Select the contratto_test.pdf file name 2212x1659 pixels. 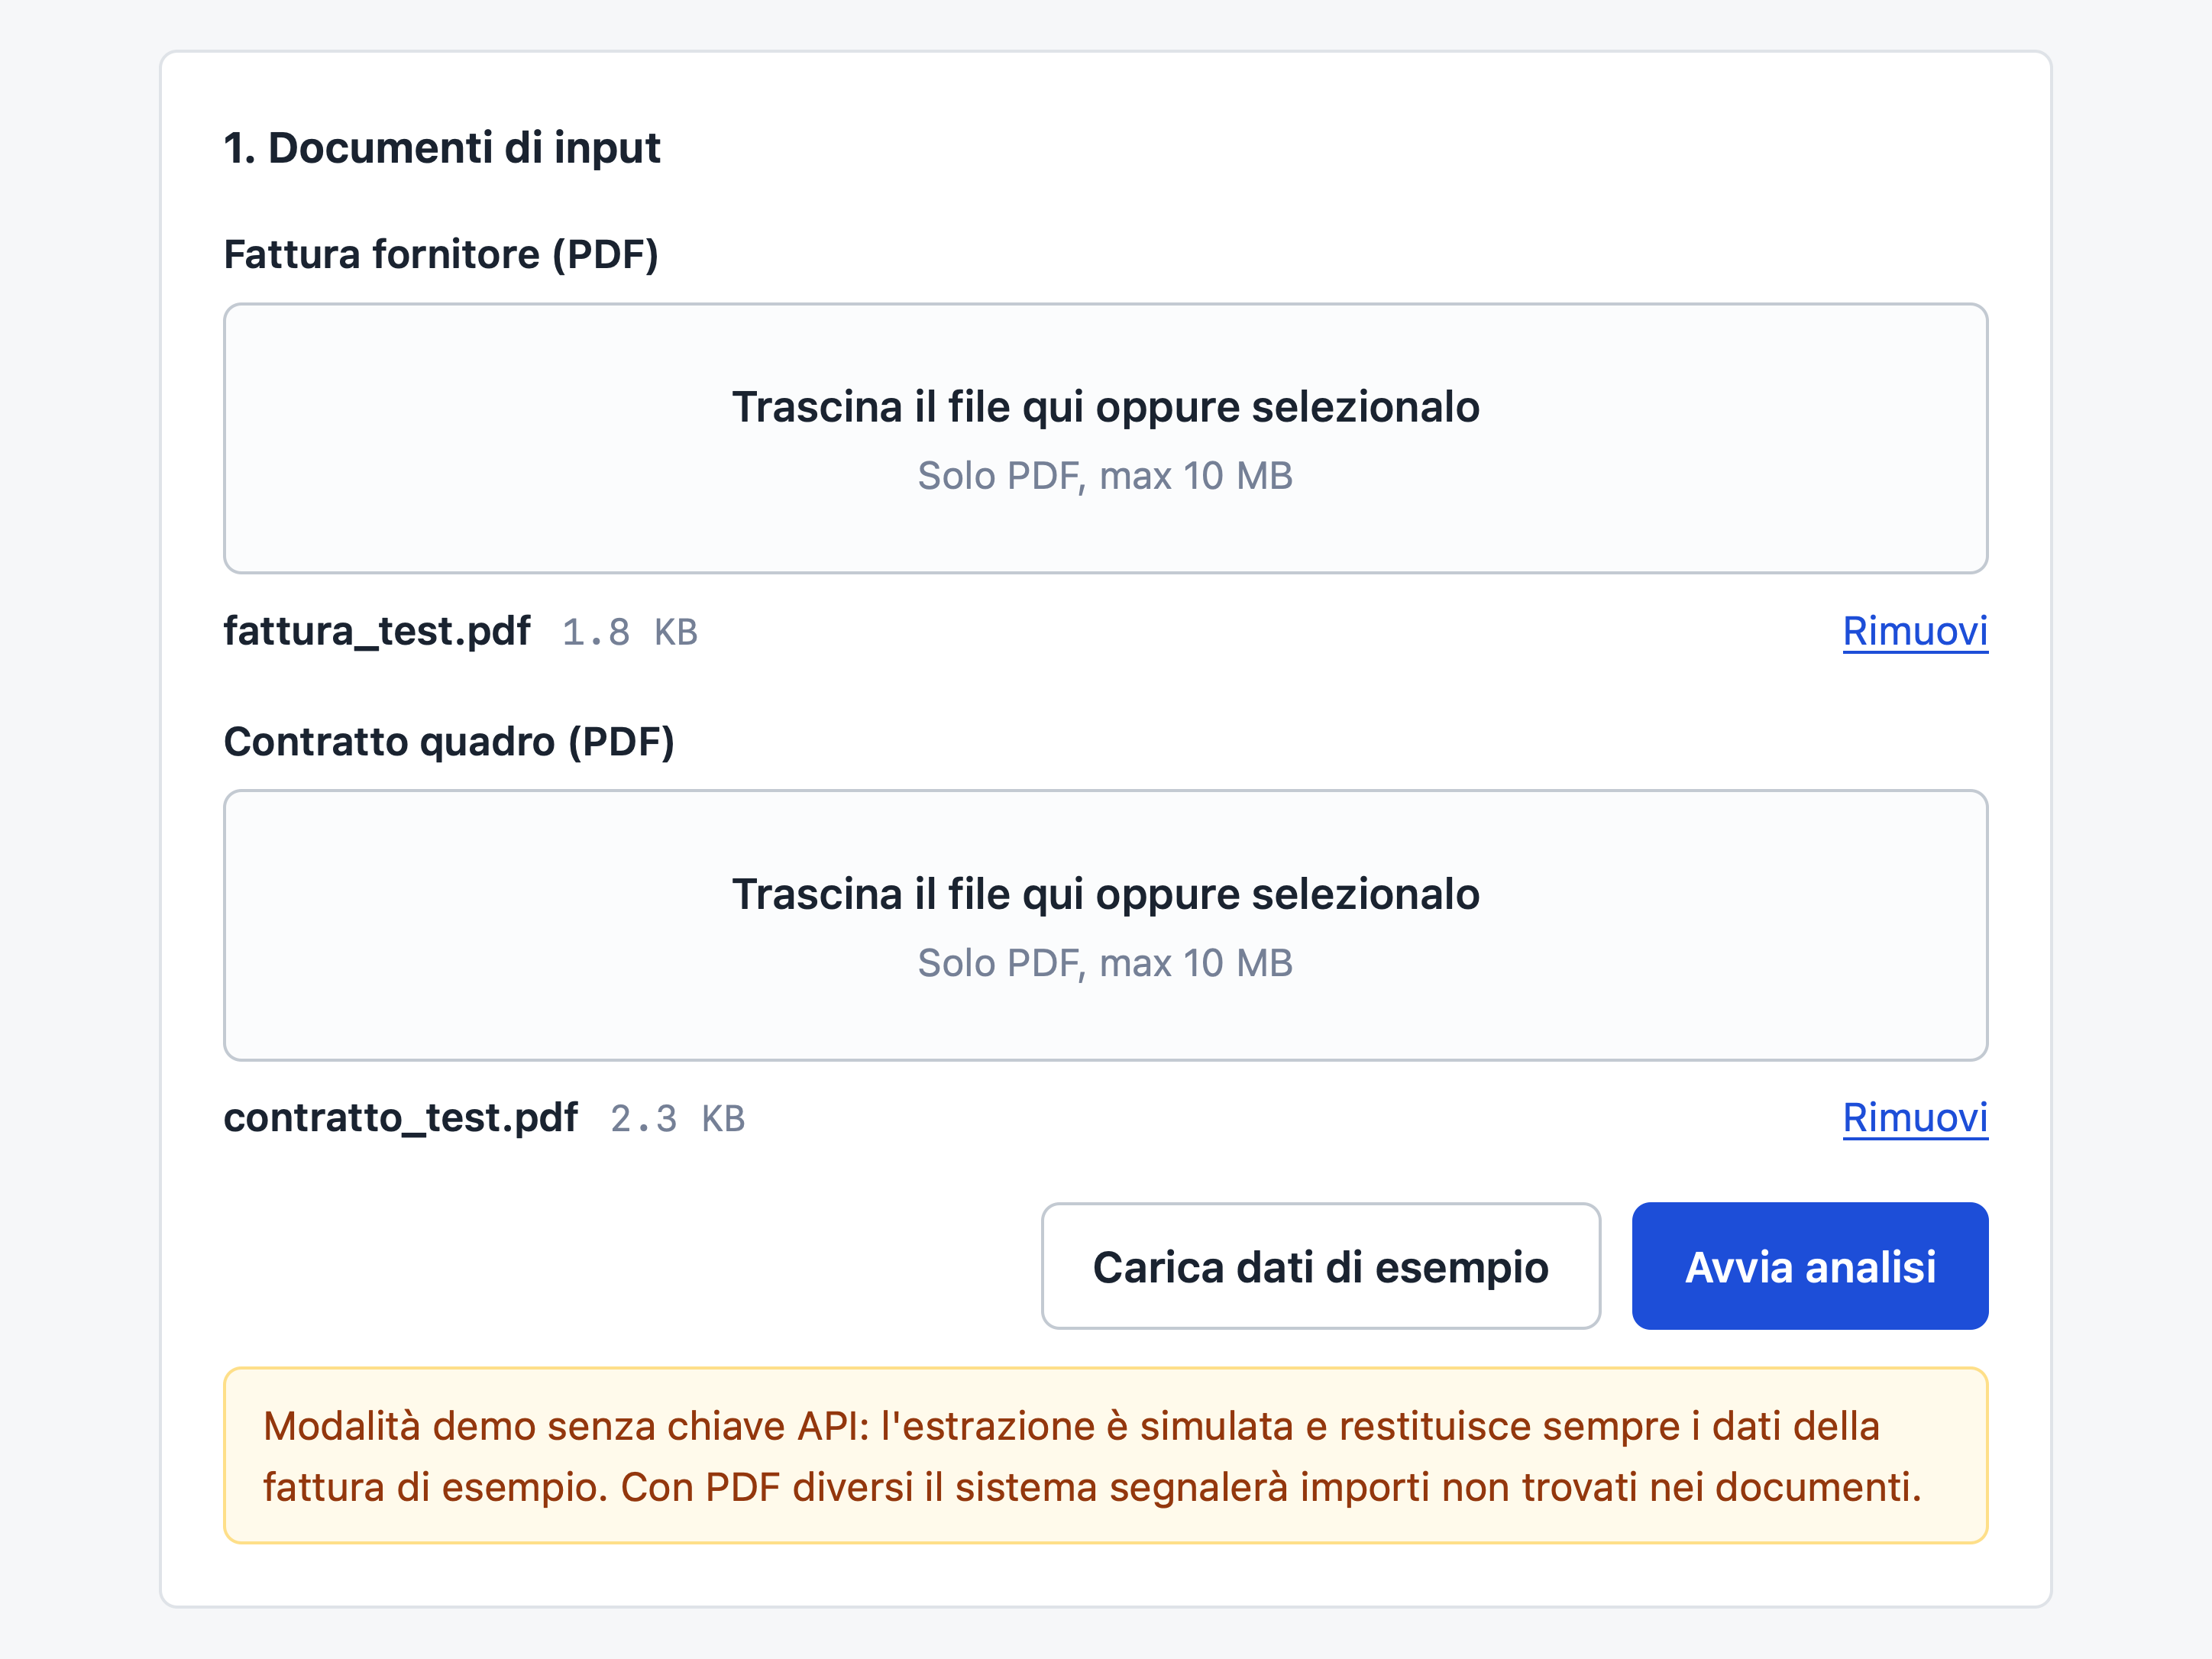tap(400, 1118)
